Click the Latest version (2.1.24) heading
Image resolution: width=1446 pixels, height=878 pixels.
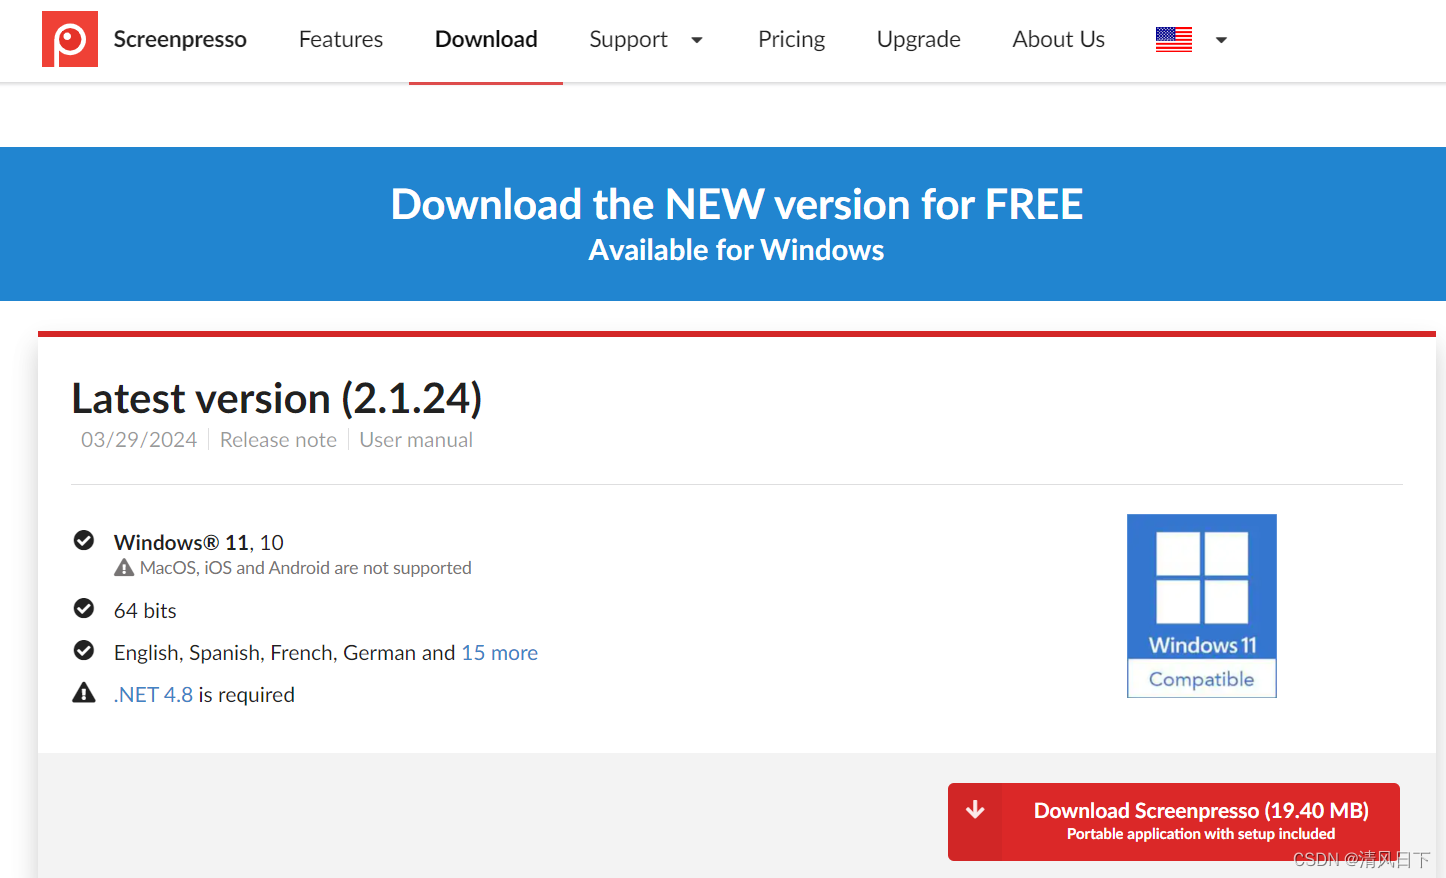pyautogui.click(x=277, y=398)
